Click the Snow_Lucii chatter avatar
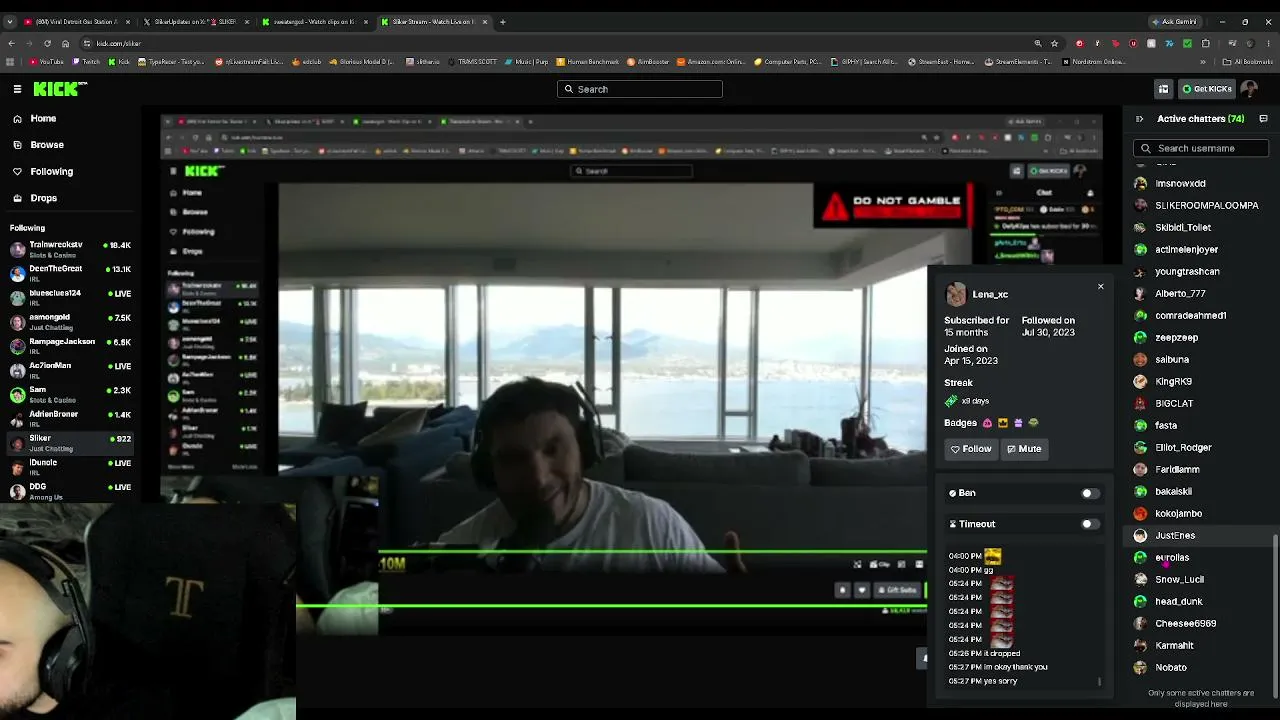The height and width of the screenshot is (720, 1280). point(1140,580)
